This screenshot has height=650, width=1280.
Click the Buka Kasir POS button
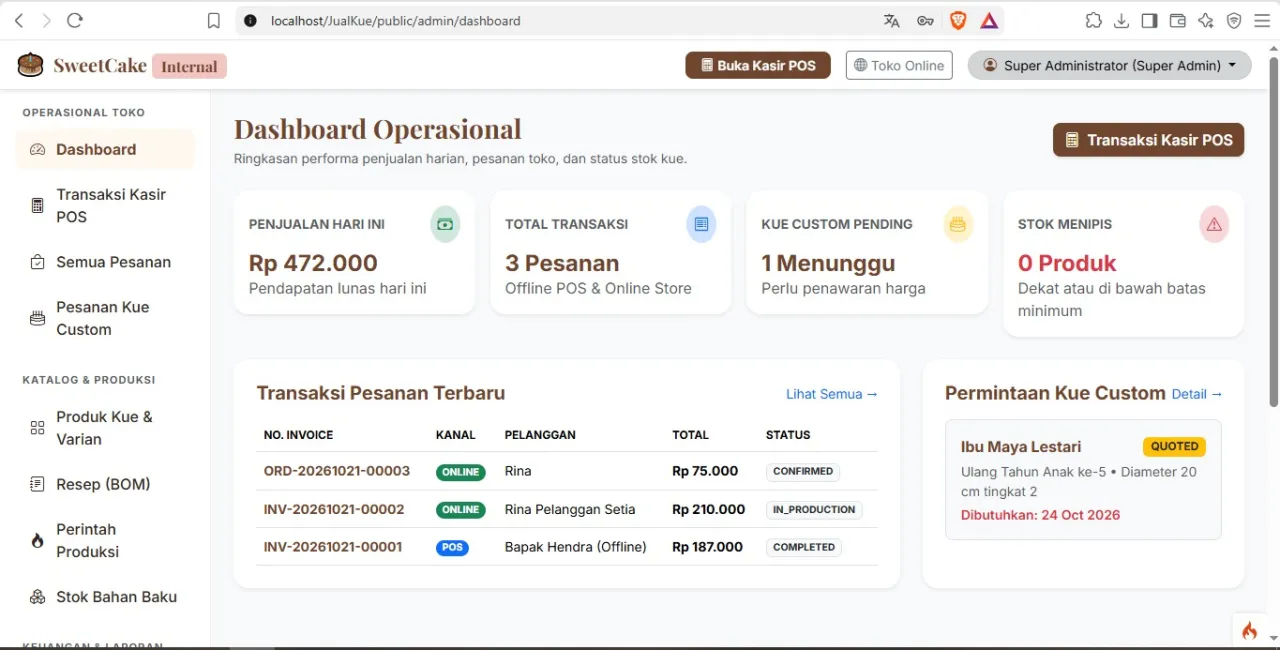click(758, 65)
